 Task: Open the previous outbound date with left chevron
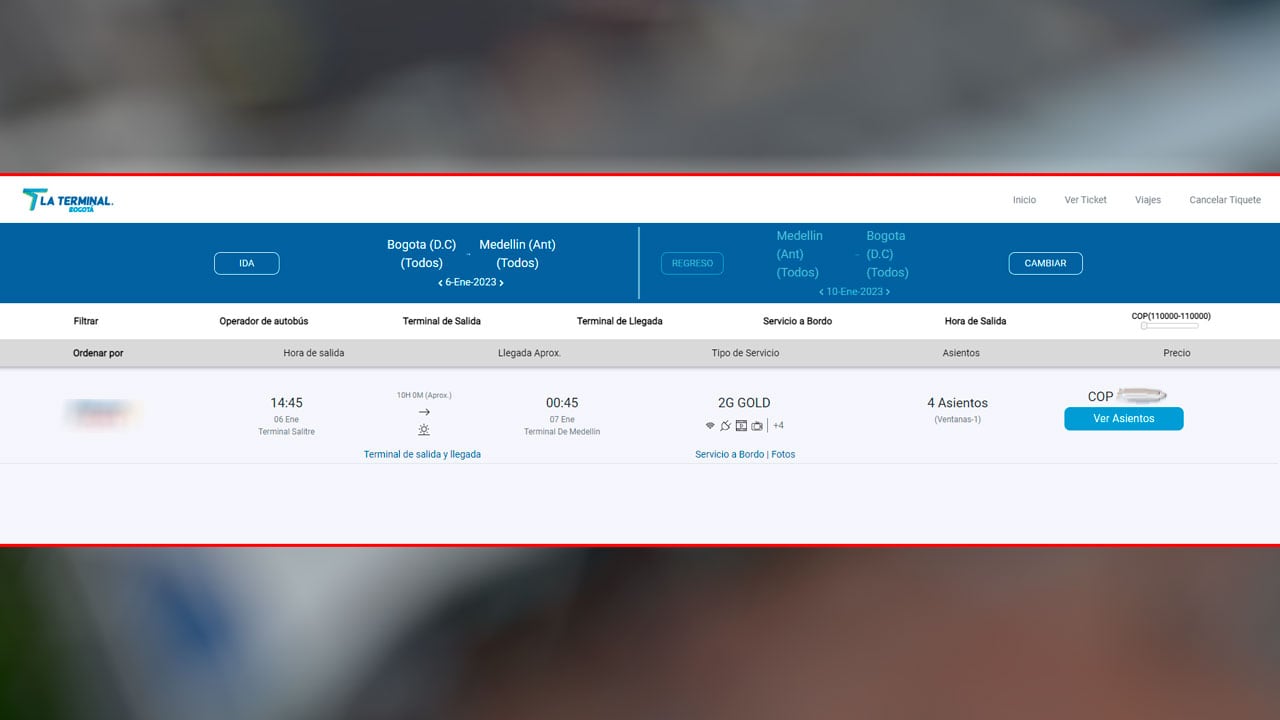[440, 283]
